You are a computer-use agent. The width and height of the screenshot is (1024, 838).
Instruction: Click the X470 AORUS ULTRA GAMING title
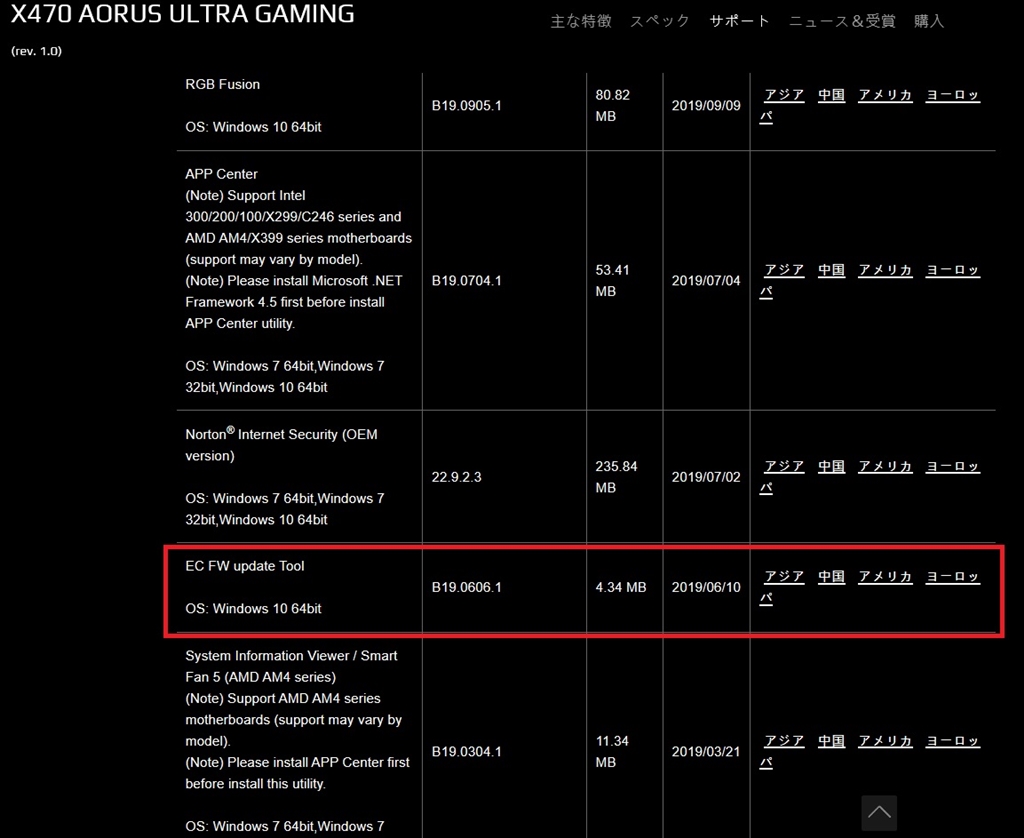[x=183, y=14]
